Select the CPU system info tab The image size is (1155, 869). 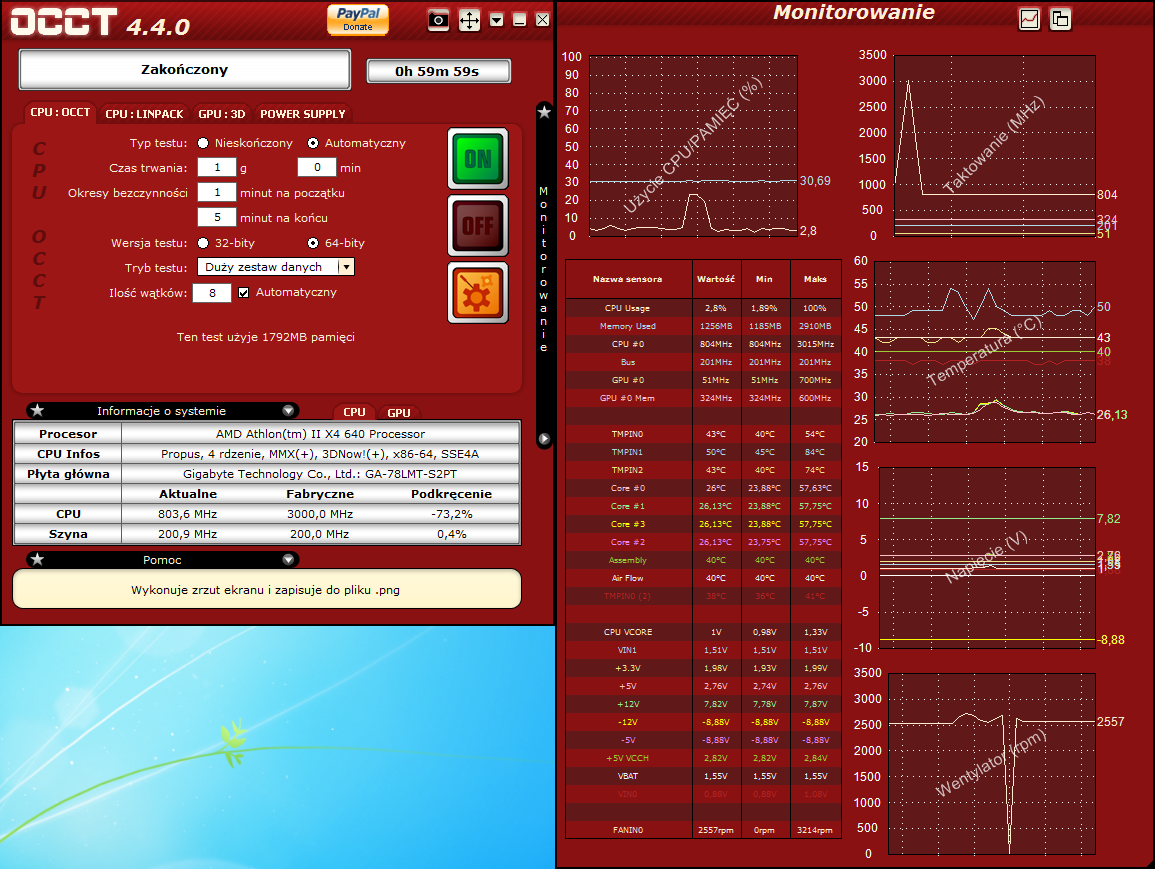[x=354, y=412]
